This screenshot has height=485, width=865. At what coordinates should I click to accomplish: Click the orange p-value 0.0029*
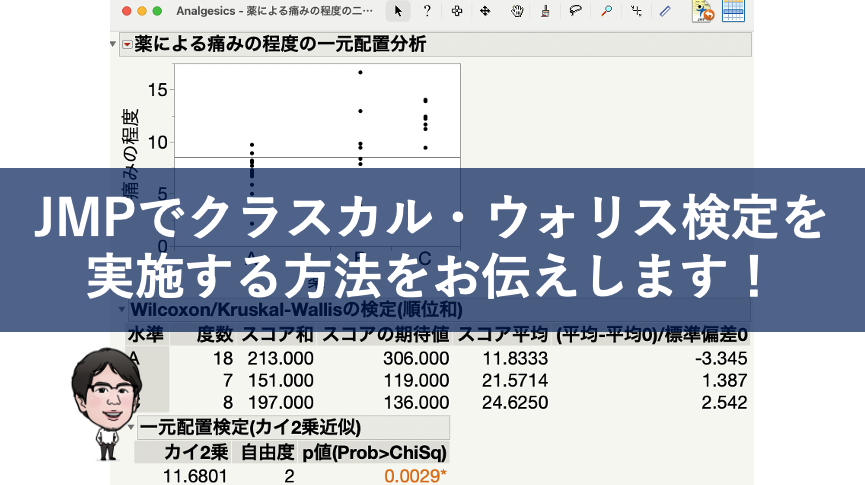(415, 476)
